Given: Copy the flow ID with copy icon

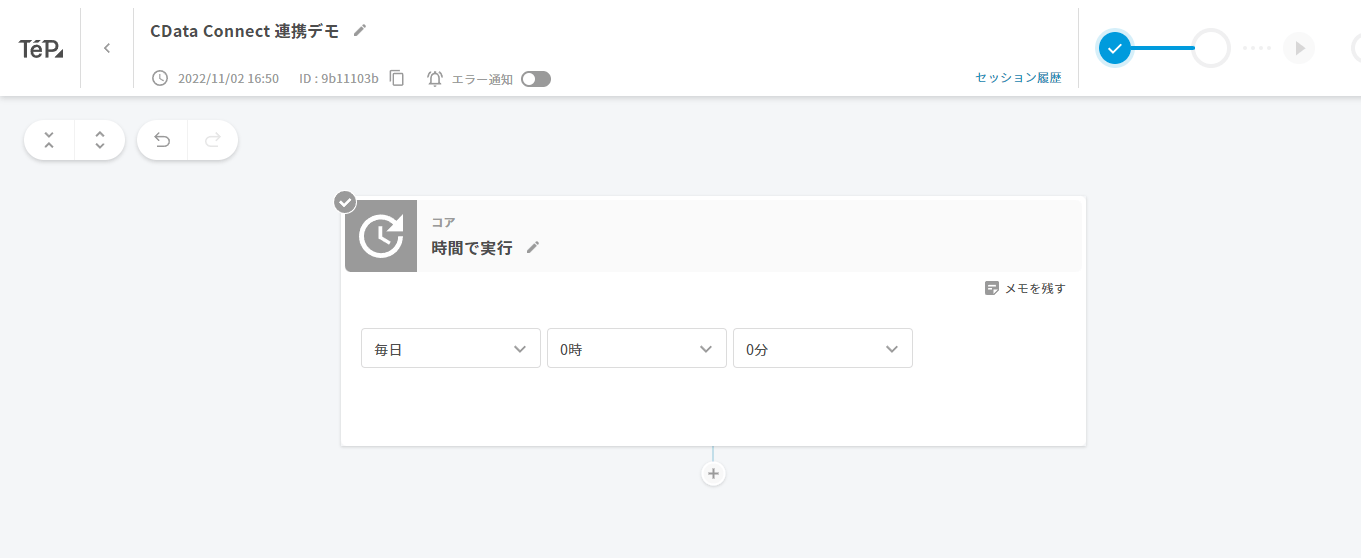Looking at the screenshot, I should [397, 78].
